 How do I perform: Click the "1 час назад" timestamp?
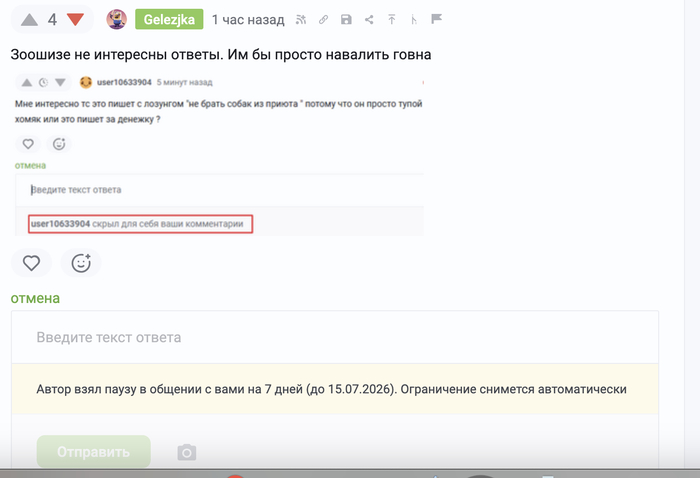point(248,20)
